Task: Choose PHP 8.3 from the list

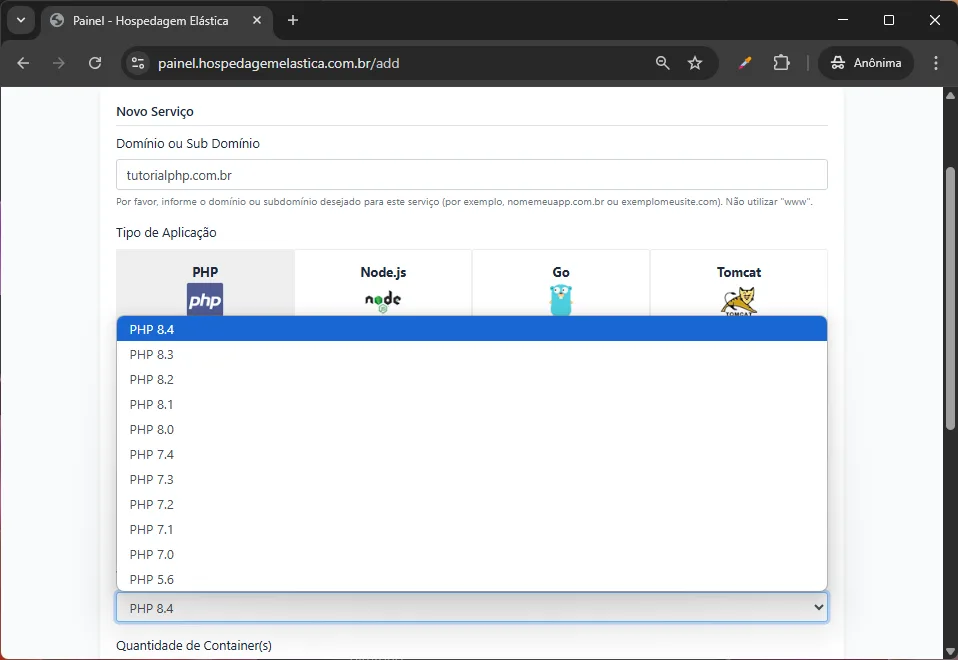Action: point(472,354)
